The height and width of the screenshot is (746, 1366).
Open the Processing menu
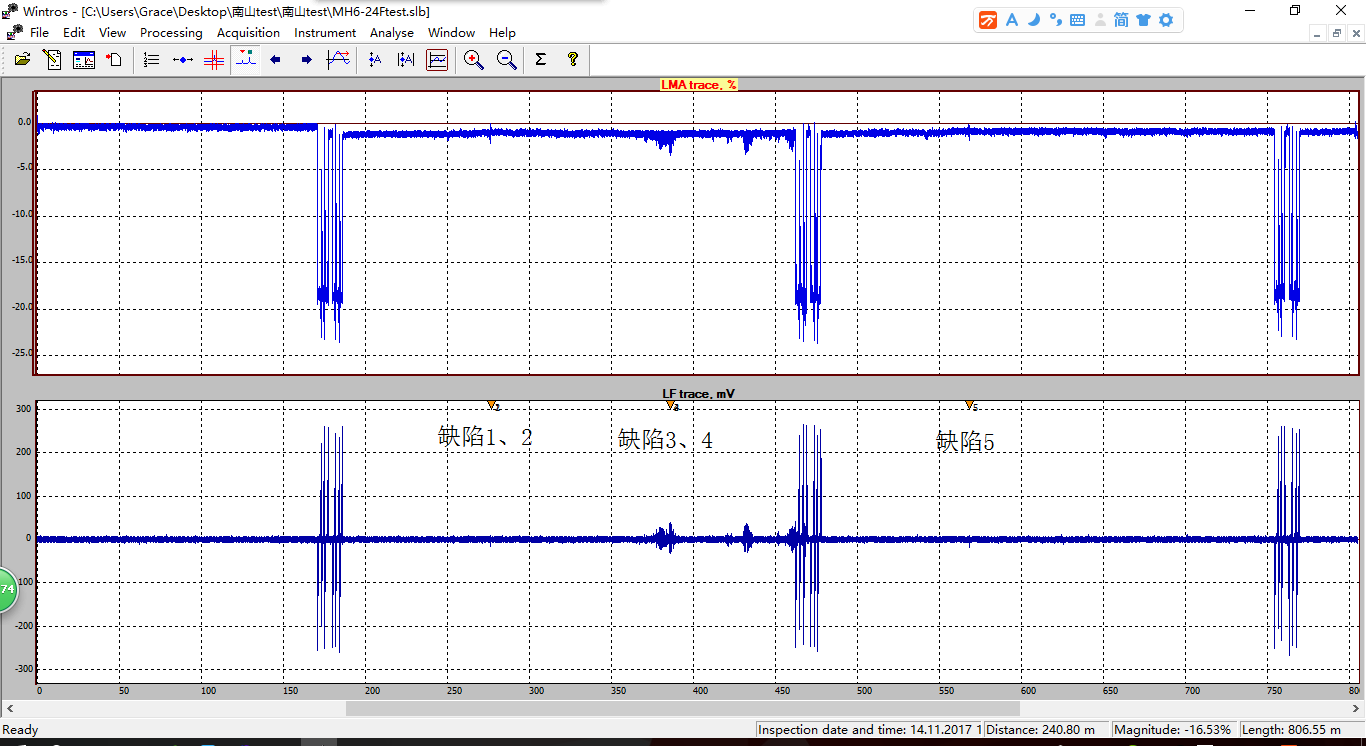[x=171, y=33]
